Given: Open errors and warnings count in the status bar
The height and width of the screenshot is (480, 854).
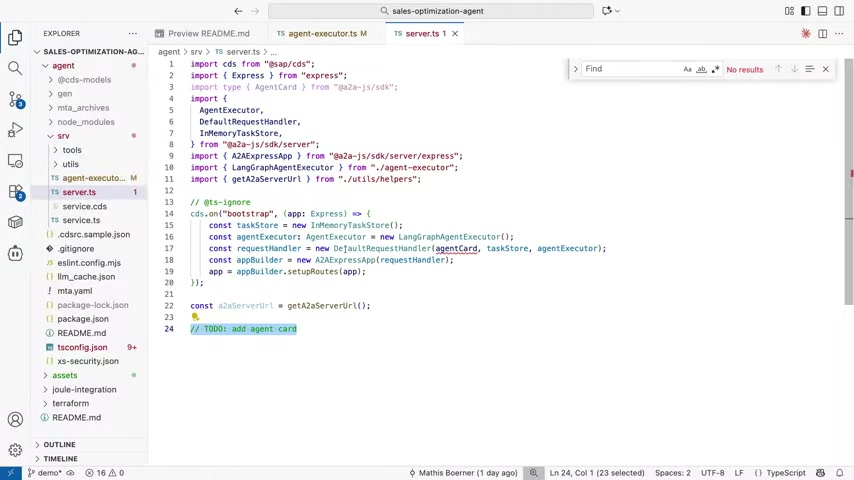Looking at the screenshot, I should [x=105, y=473].
